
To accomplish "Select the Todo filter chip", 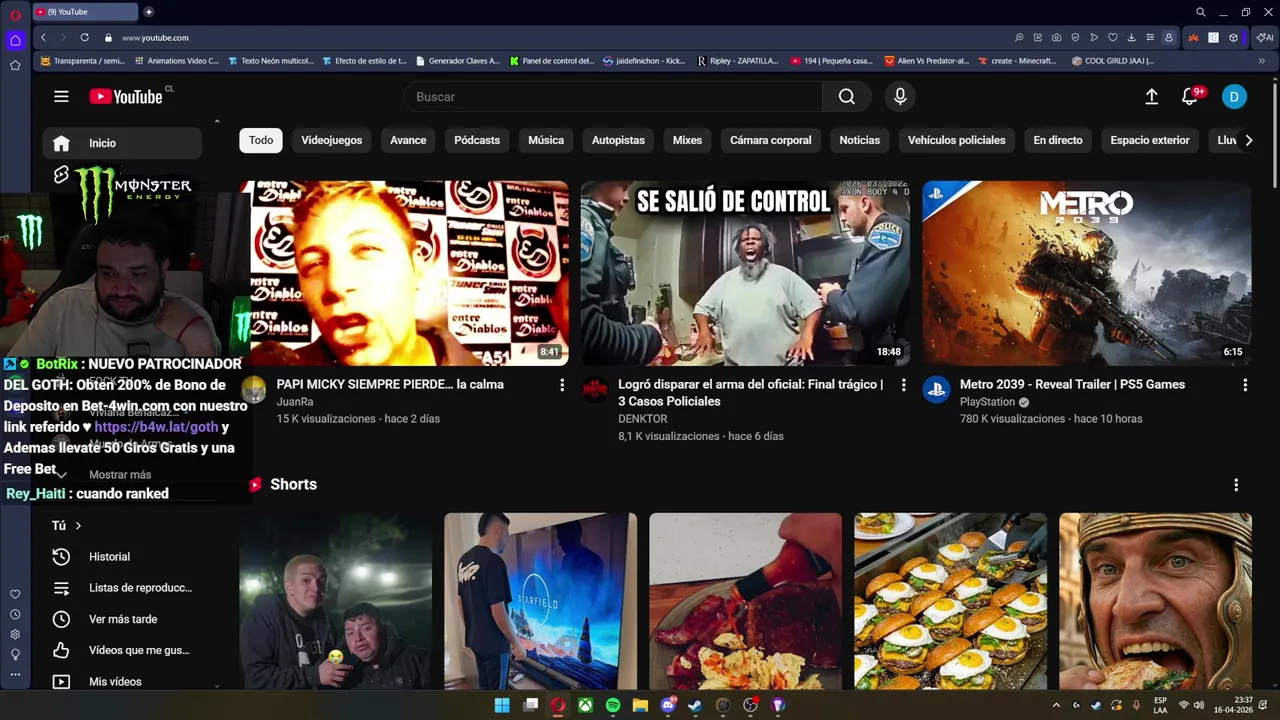I will 261,140.
